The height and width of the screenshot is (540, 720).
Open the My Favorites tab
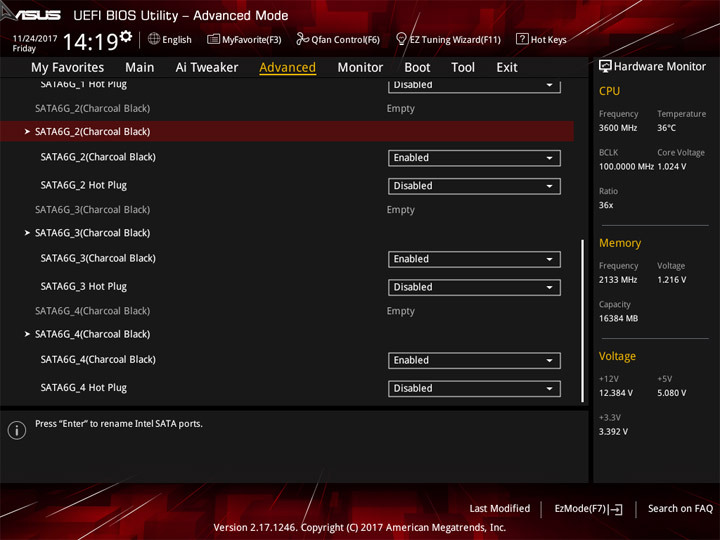[68, 68]
